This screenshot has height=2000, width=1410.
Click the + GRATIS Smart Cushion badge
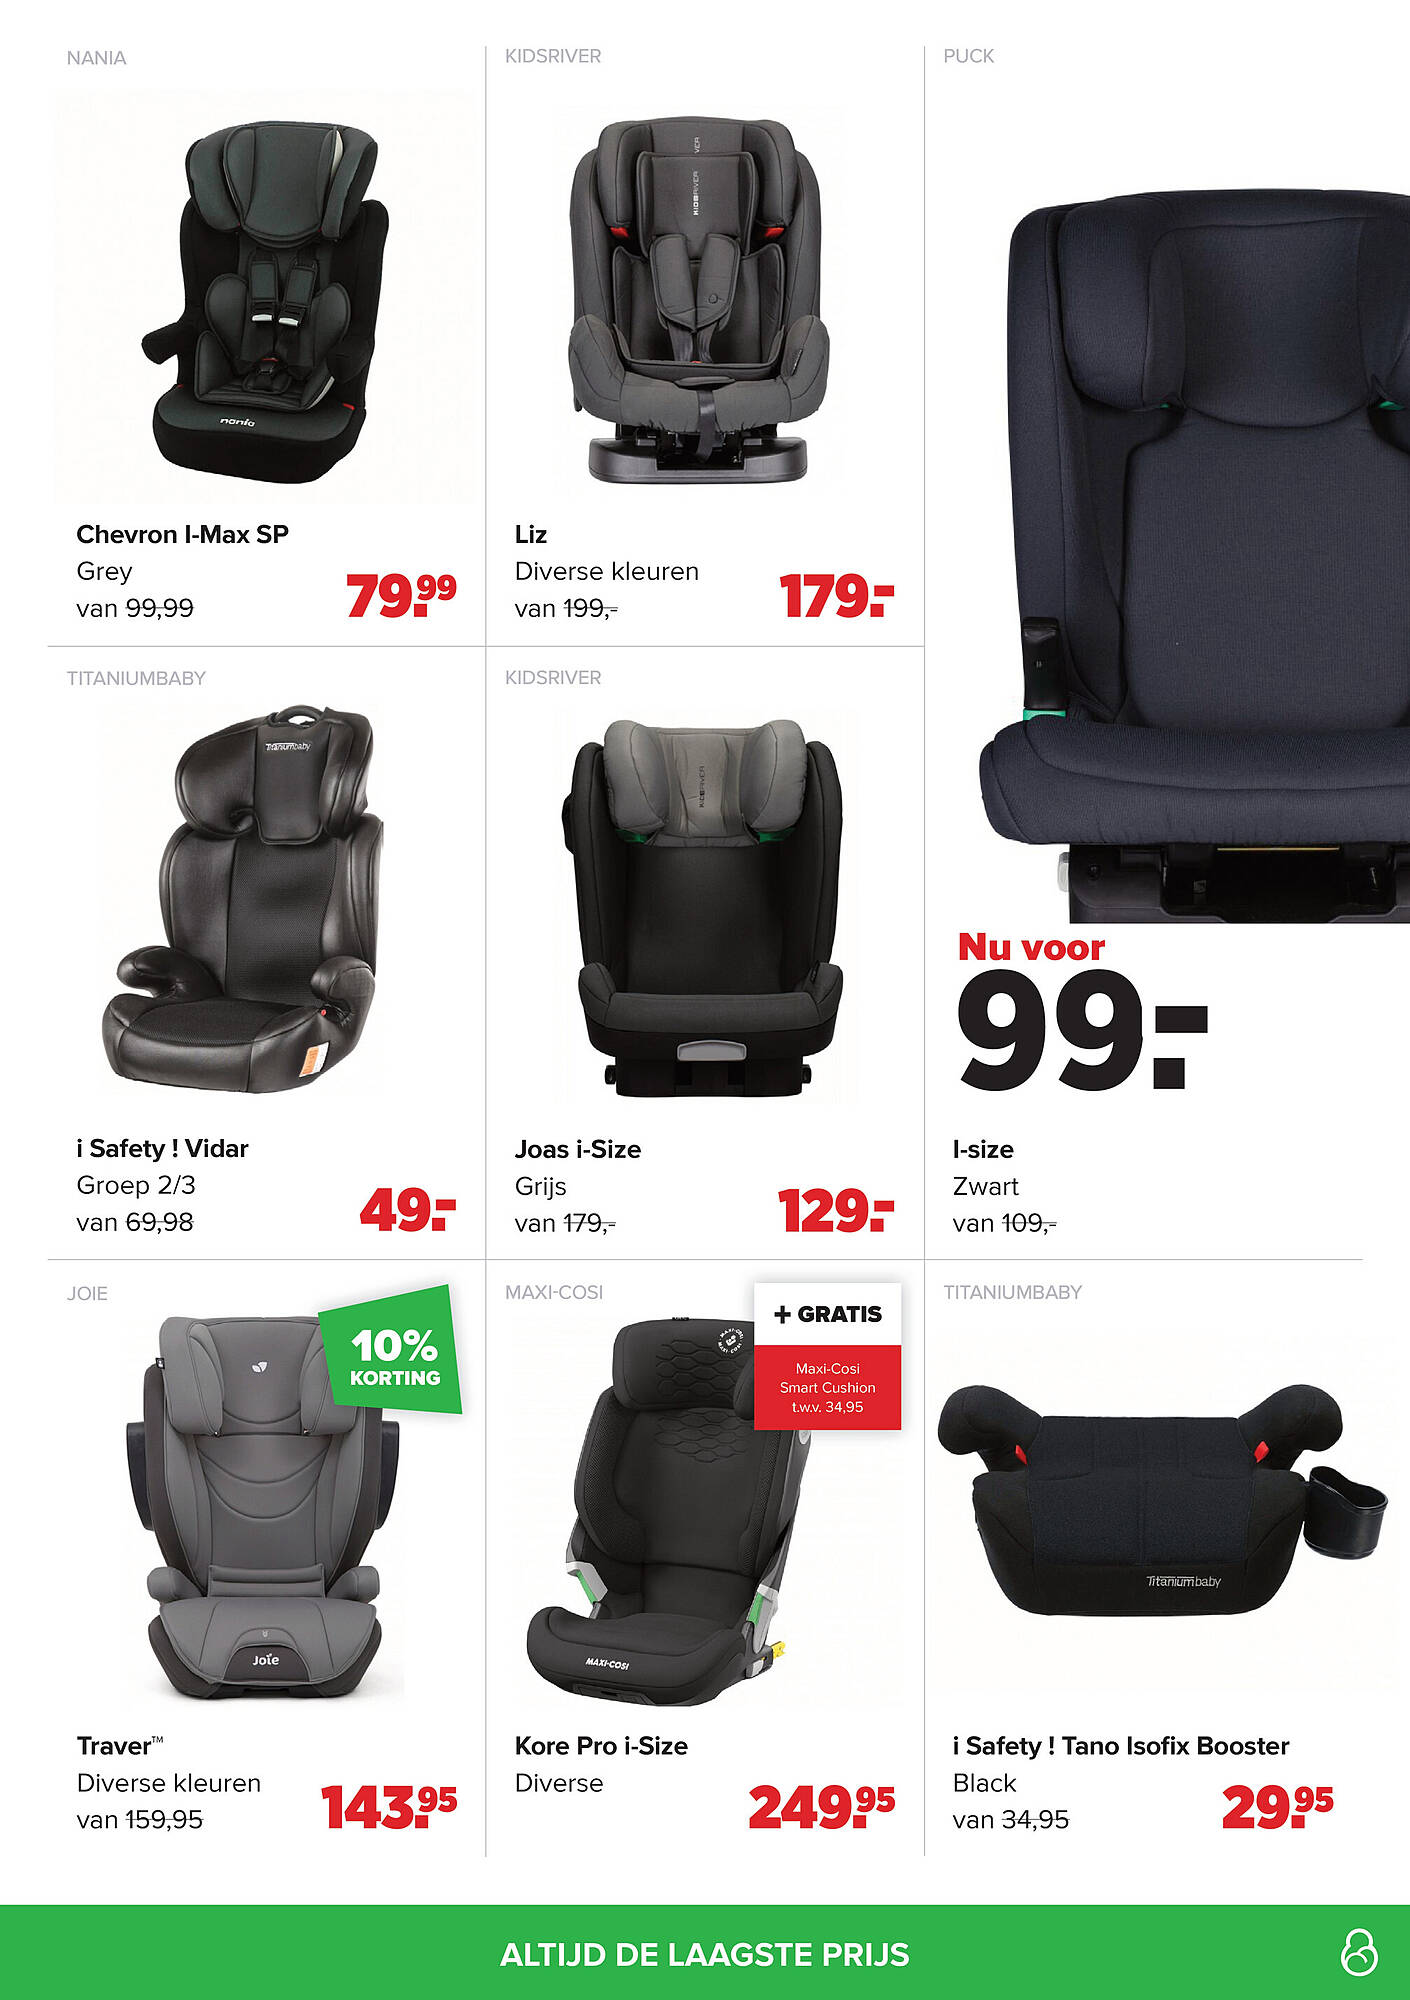click(x=827, y=1356)
